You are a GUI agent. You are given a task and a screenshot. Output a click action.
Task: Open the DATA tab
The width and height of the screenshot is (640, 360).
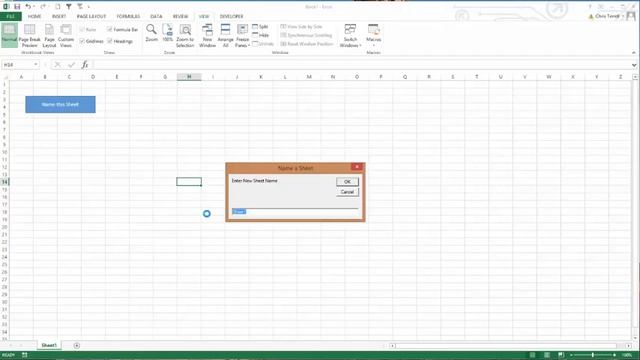[156, 16]
